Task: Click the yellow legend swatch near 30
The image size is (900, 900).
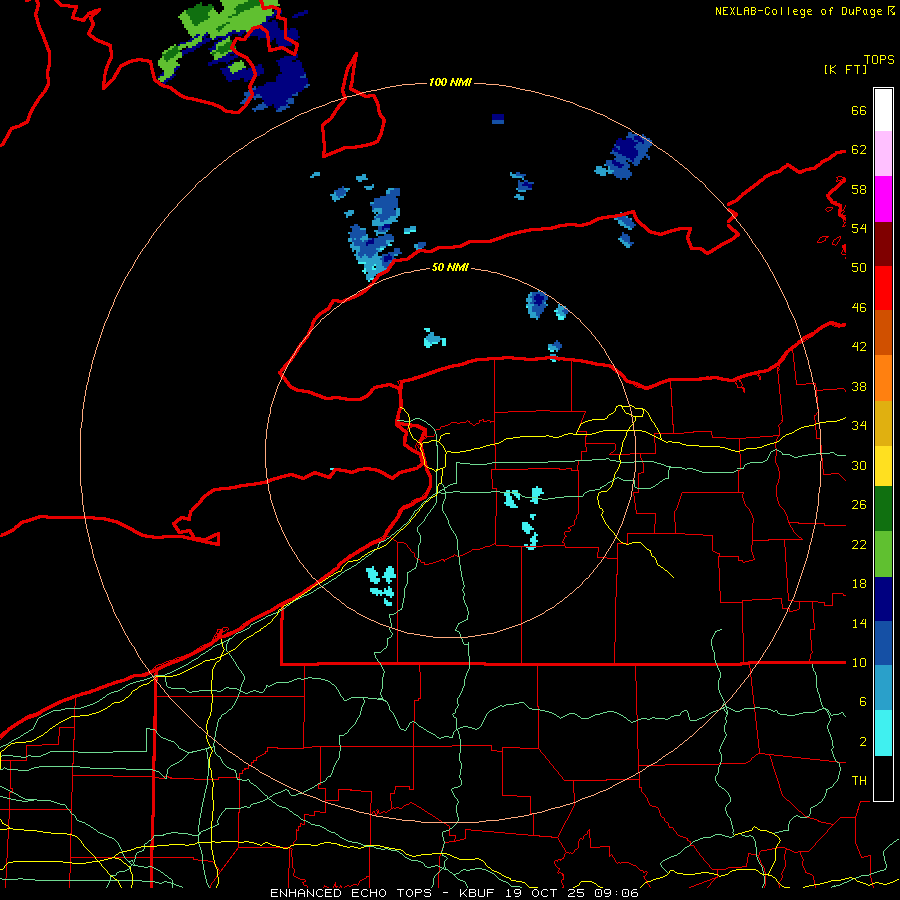Action: 883,466
